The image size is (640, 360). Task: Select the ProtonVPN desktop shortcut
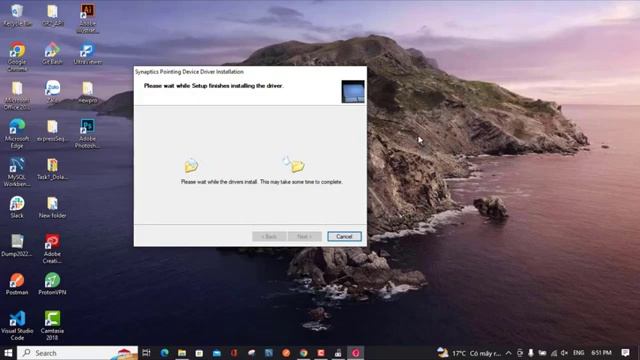pyautogui.click(x=52, y=284)
